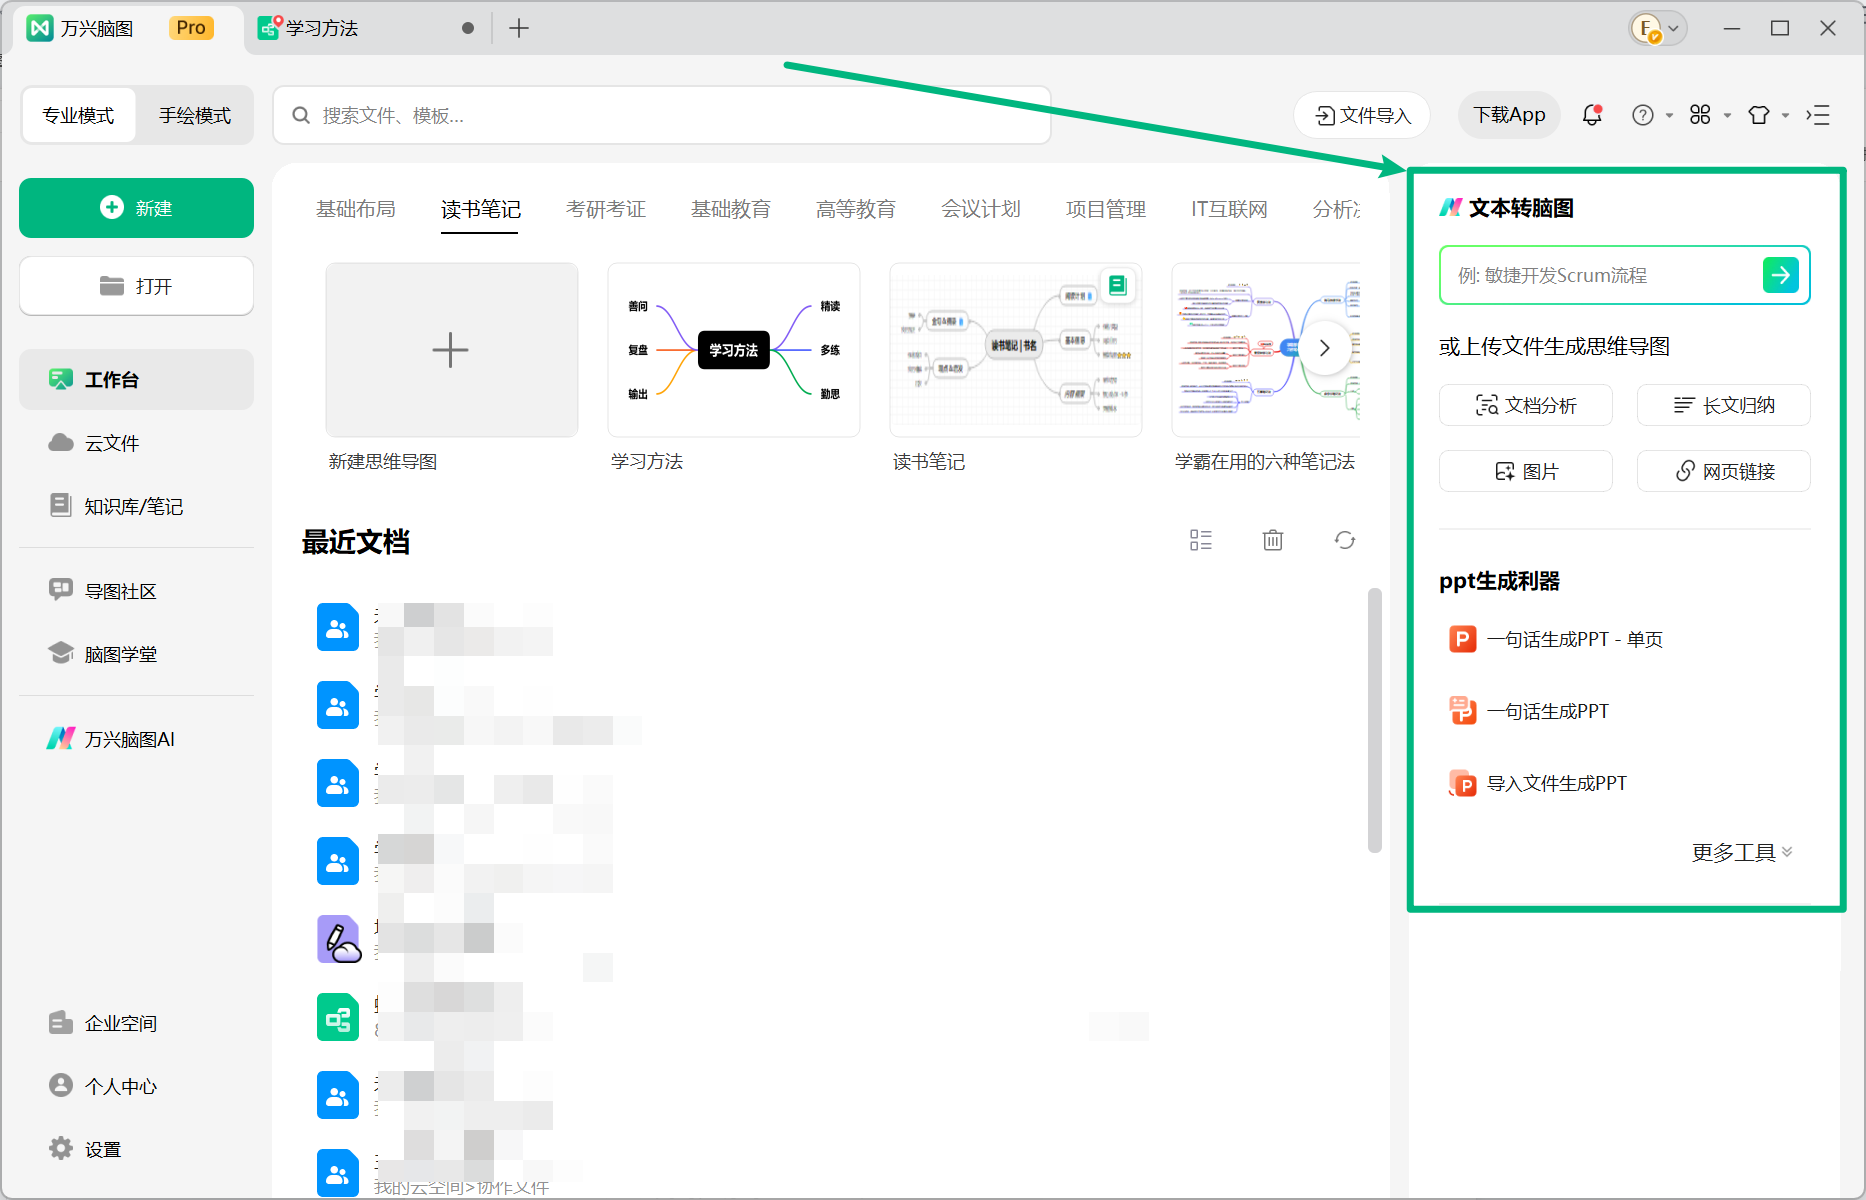Image resolution: width=1866 pixels, height=1200 pixels.
Task: Click the green 新建 button
Action: point(136,208)
